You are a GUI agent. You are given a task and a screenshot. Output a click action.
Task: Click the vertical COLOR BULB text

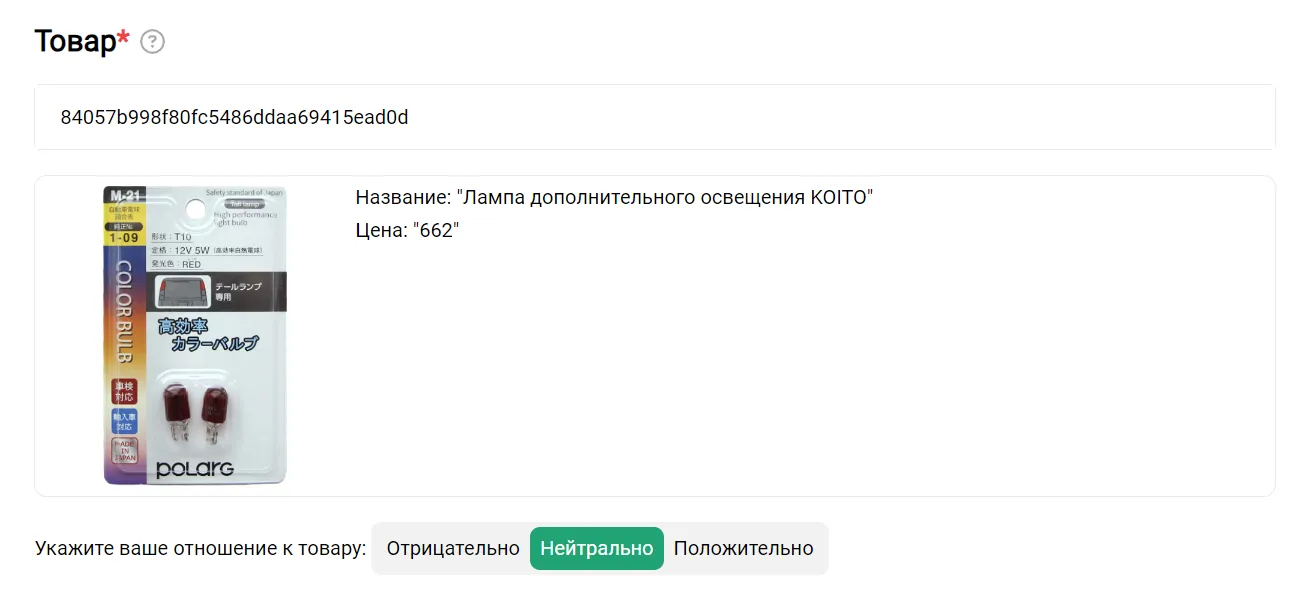[x=124, y=312]
